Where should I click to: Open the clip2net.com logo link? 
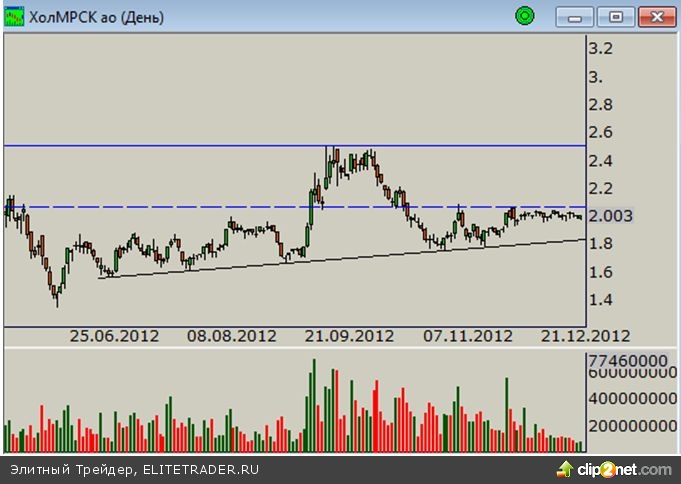[615, 469]
